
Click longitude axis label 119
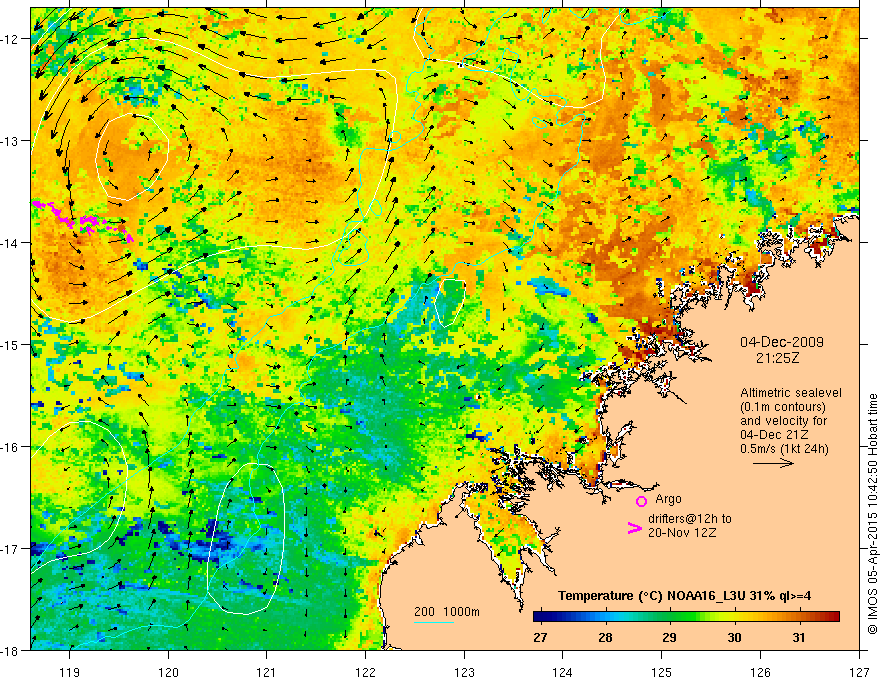pos(70,672)
